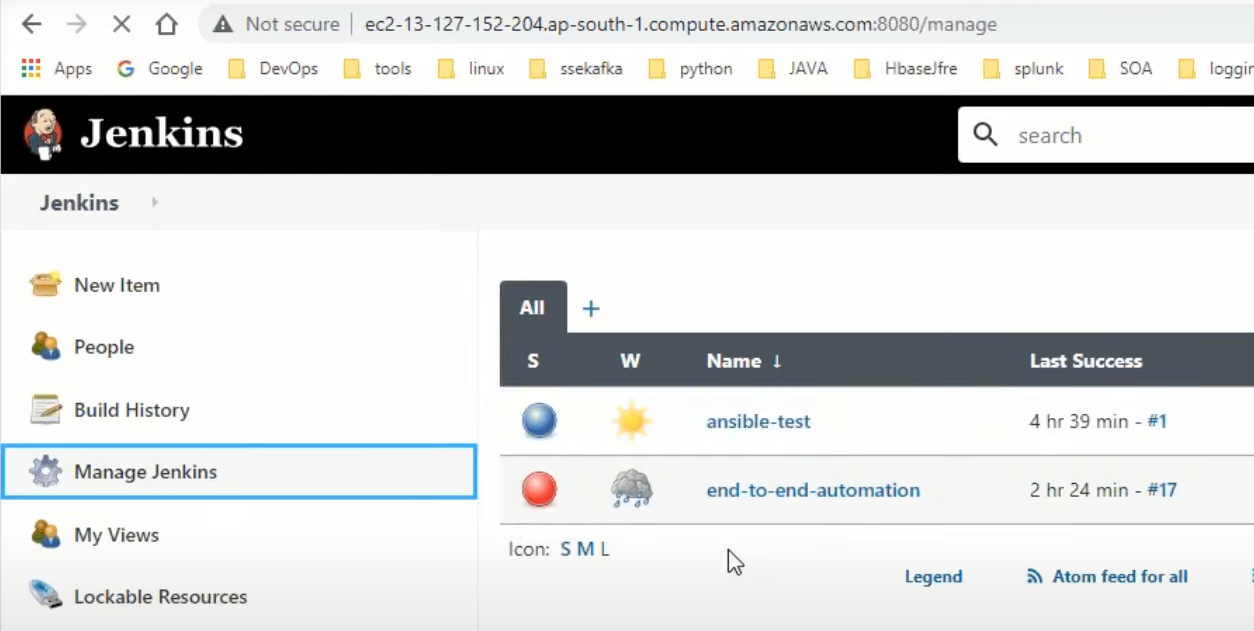
Task: Click '4 hr 39 min' last success text
Action: pyautogui.click(x=1079, y=421)
